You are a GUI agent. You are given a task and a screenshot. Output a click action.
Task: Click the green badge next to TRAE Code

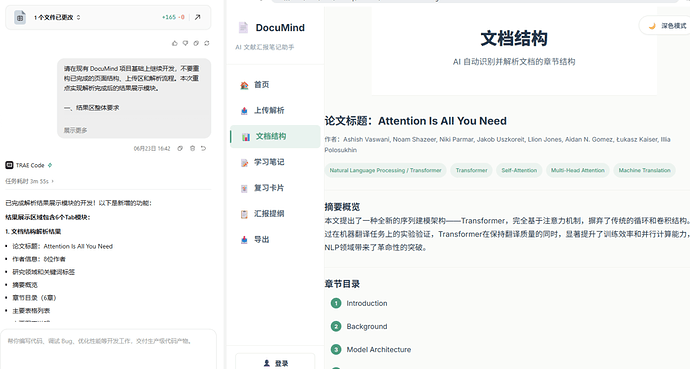tap(50, 165)
